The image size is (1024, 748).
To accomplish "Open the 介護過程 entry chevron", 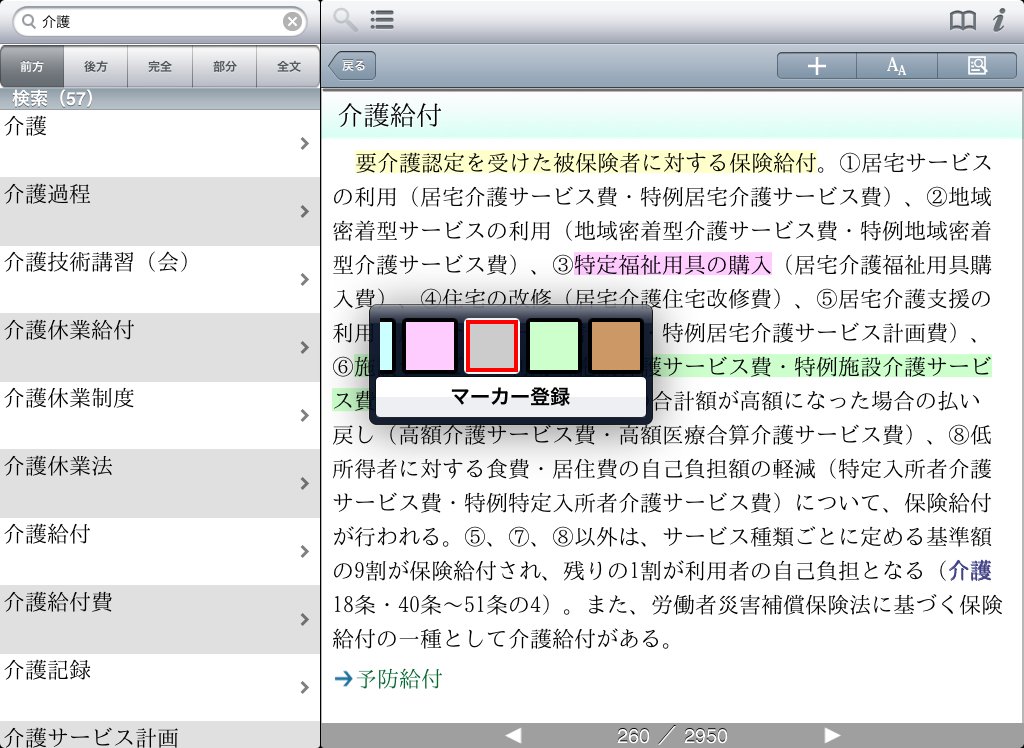I will coord(304,212).
